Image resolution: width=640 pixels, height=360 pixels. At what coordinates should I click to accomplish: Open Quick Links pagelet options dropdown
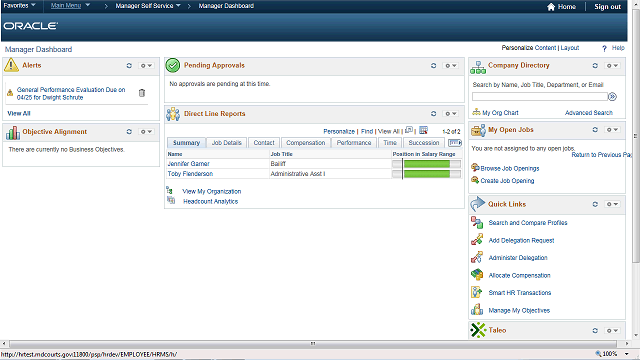pos(612,204)
